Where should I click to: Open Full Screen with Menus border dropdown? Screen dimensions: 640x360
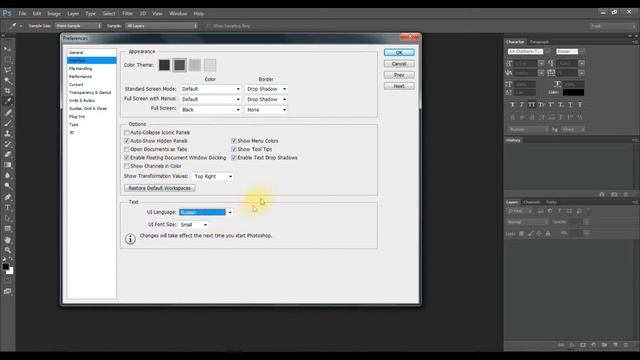[x=266, y=99]
